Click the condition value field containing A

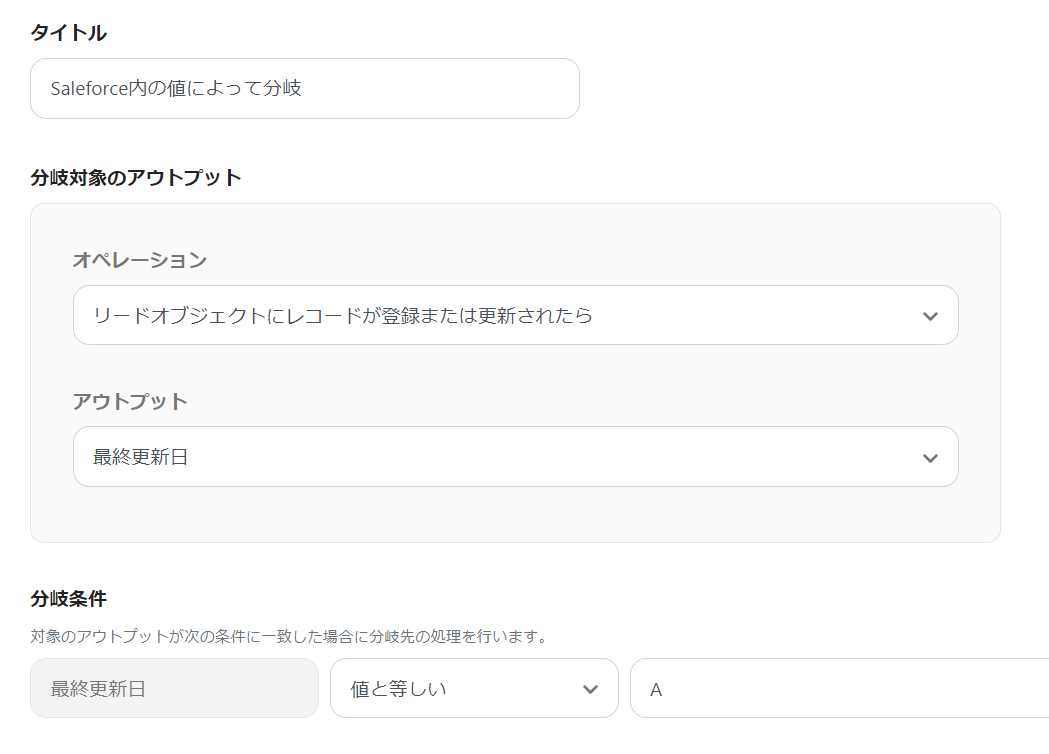point(840,689)
